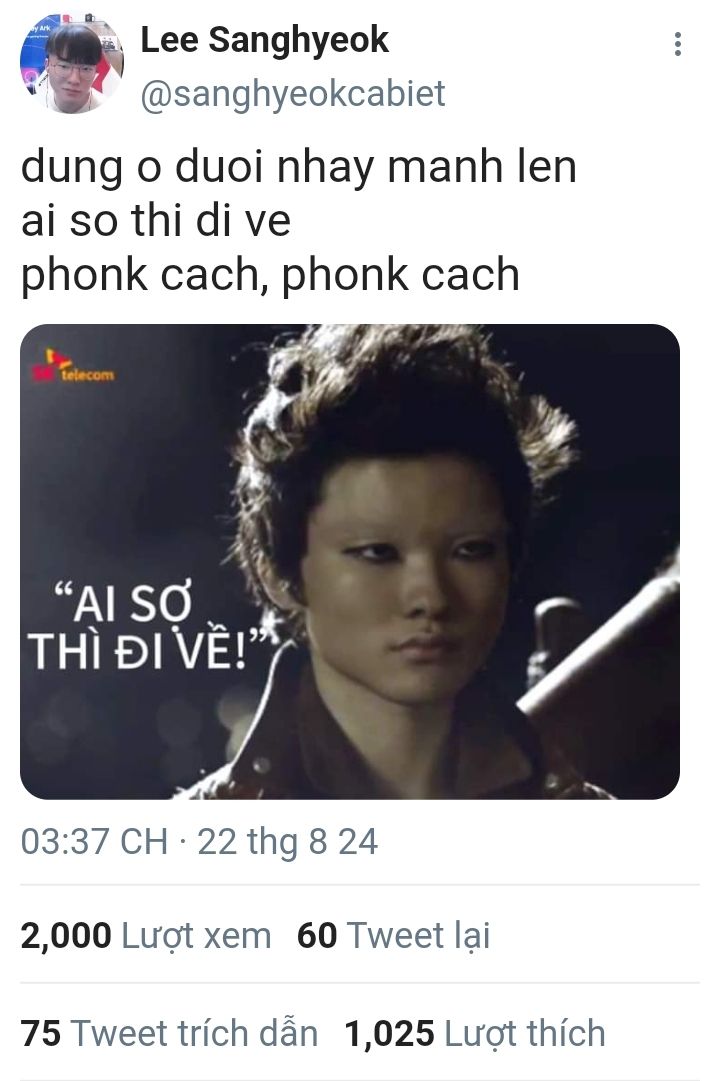The image size is (720, 1081).
Task: Click the SK telecom logo in image
Action: click(x=72, y=366)
